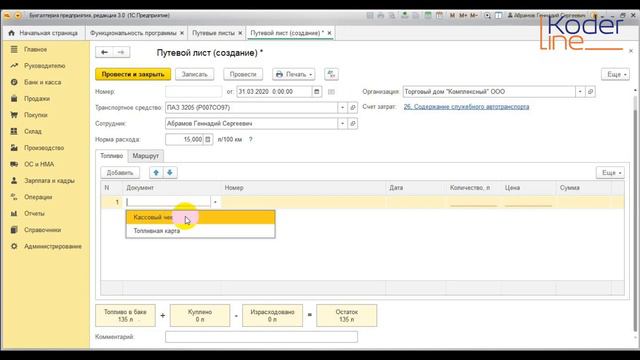
Task: Open Зарплата и кадры section
Action: coord(49,180)
